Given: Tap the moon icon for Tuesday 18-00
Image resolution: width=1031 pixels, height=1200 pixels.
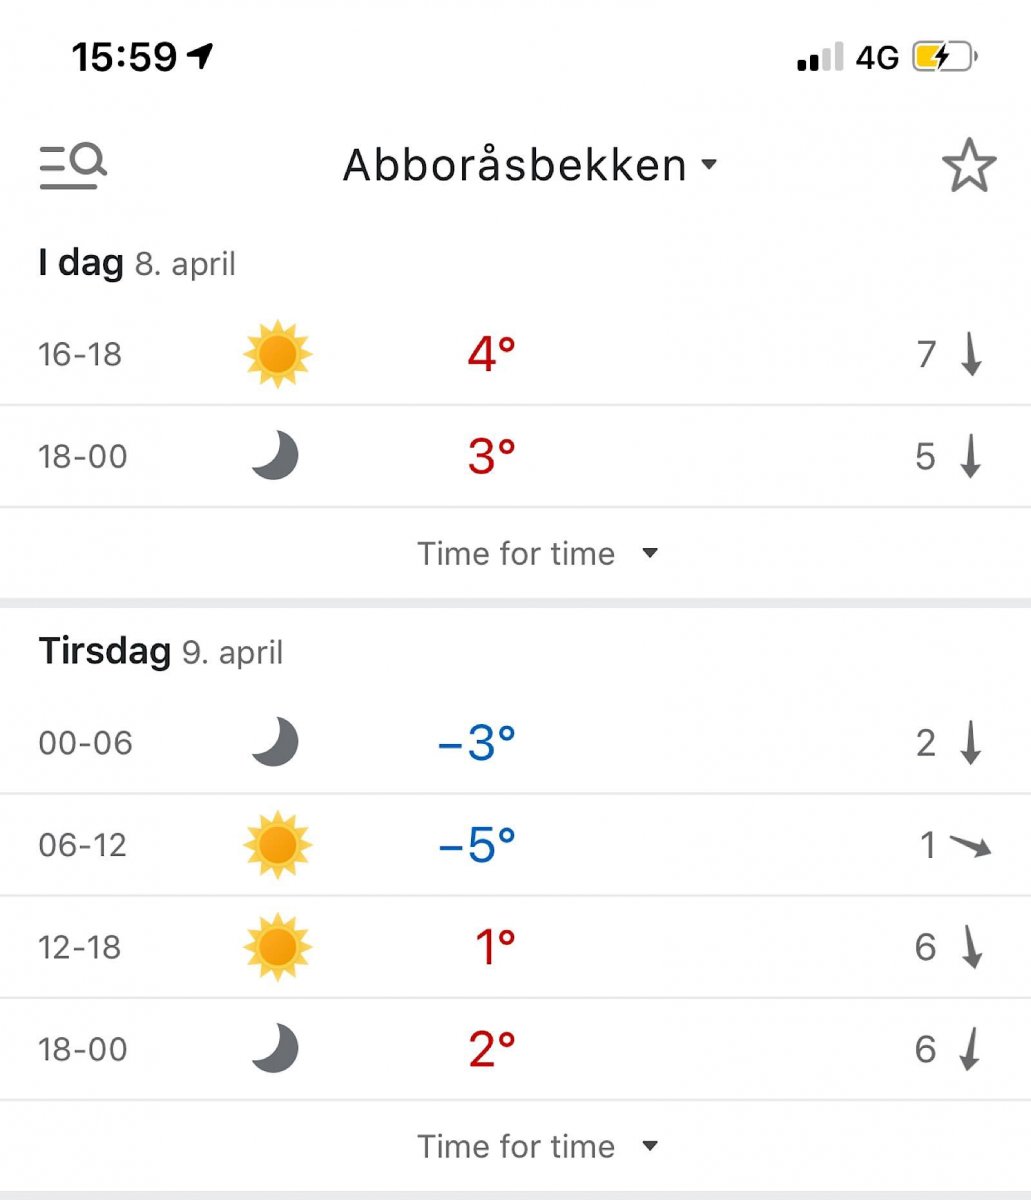Looking at the screenshot, I should pos(275,1049).
